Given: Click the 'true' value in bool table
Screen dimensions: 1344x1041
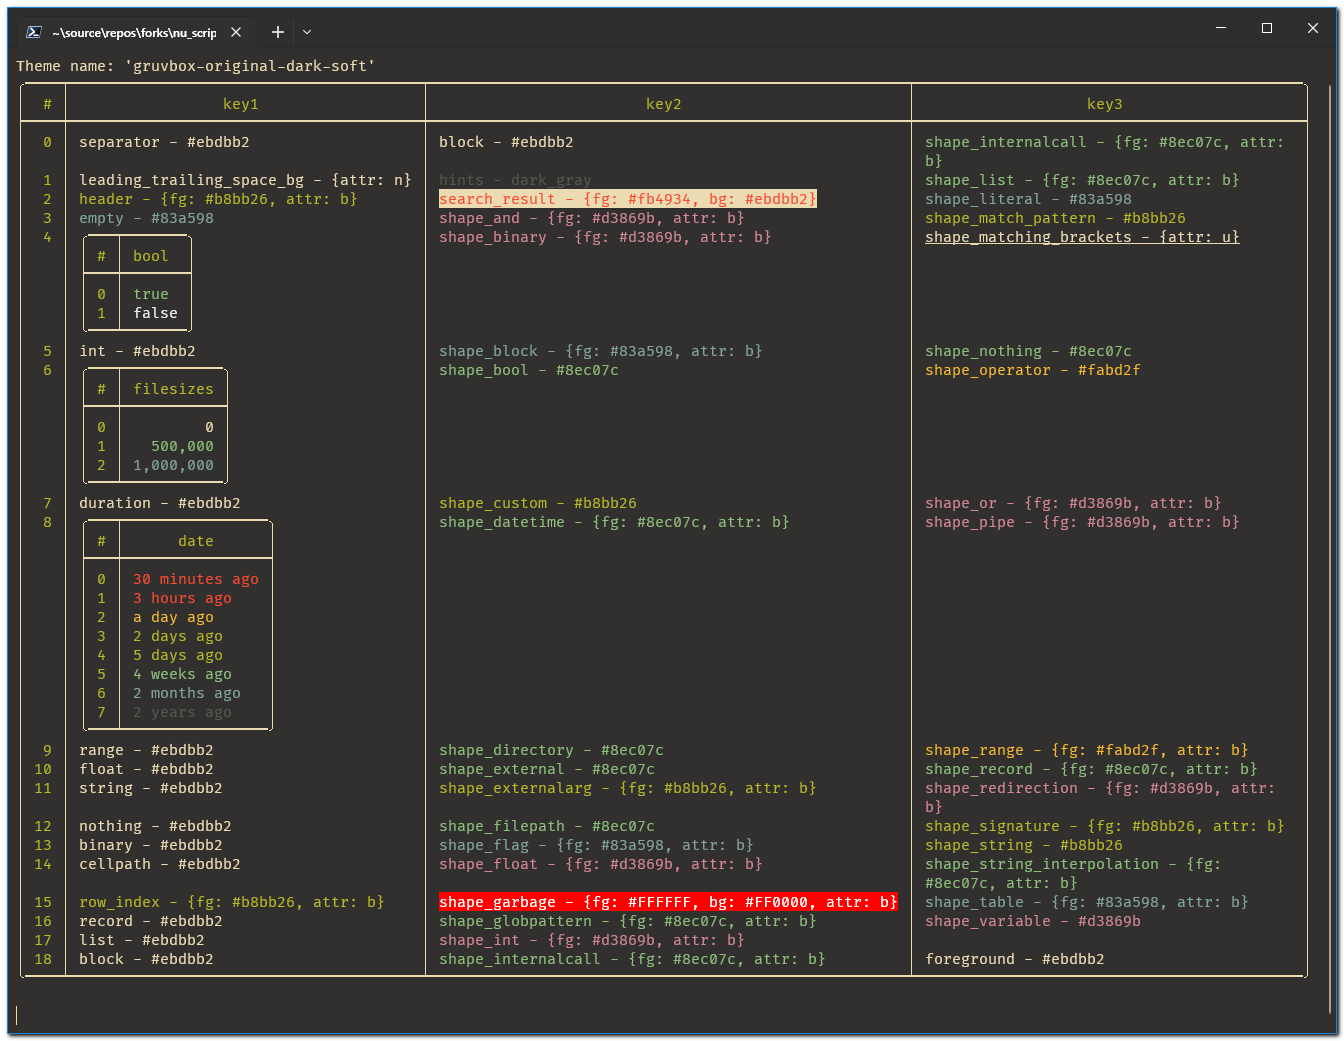Looking at the screenshot, I should [151, 294].
